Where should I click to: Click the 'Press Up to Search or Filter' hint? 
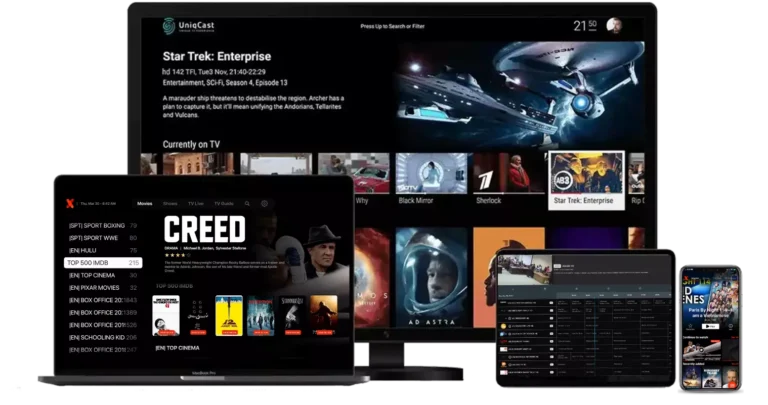tap(392, 26)
